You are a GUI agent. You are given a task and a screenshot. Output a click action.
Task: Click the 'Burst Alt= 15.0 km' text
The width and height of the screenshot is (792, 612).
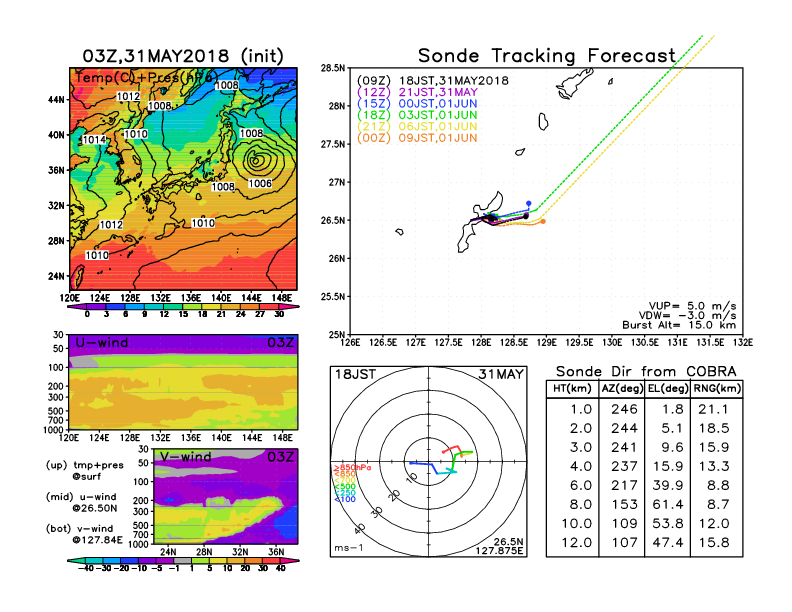coord(679,325)
